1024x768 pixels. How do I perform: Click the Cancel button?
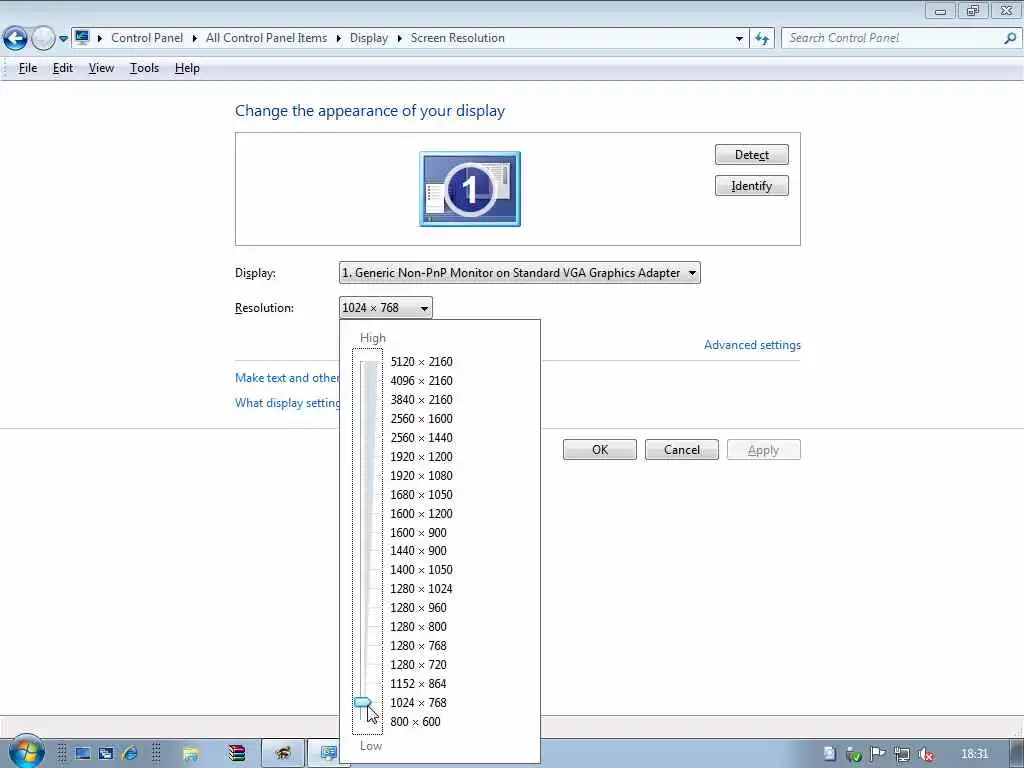pyautogui.click(x=682, y=449)
